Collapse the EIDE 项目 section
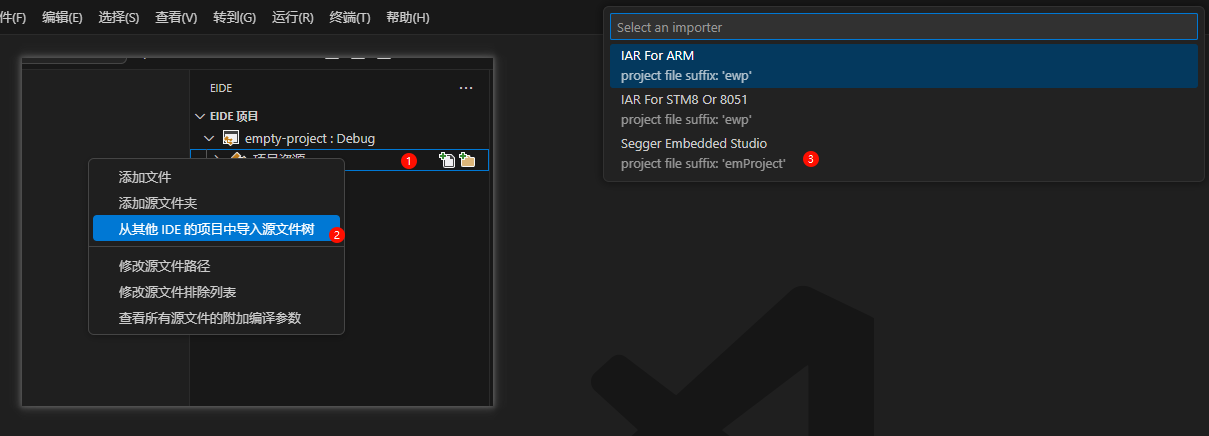Viewport: 1209px width, 436px height. pos(200,116)
